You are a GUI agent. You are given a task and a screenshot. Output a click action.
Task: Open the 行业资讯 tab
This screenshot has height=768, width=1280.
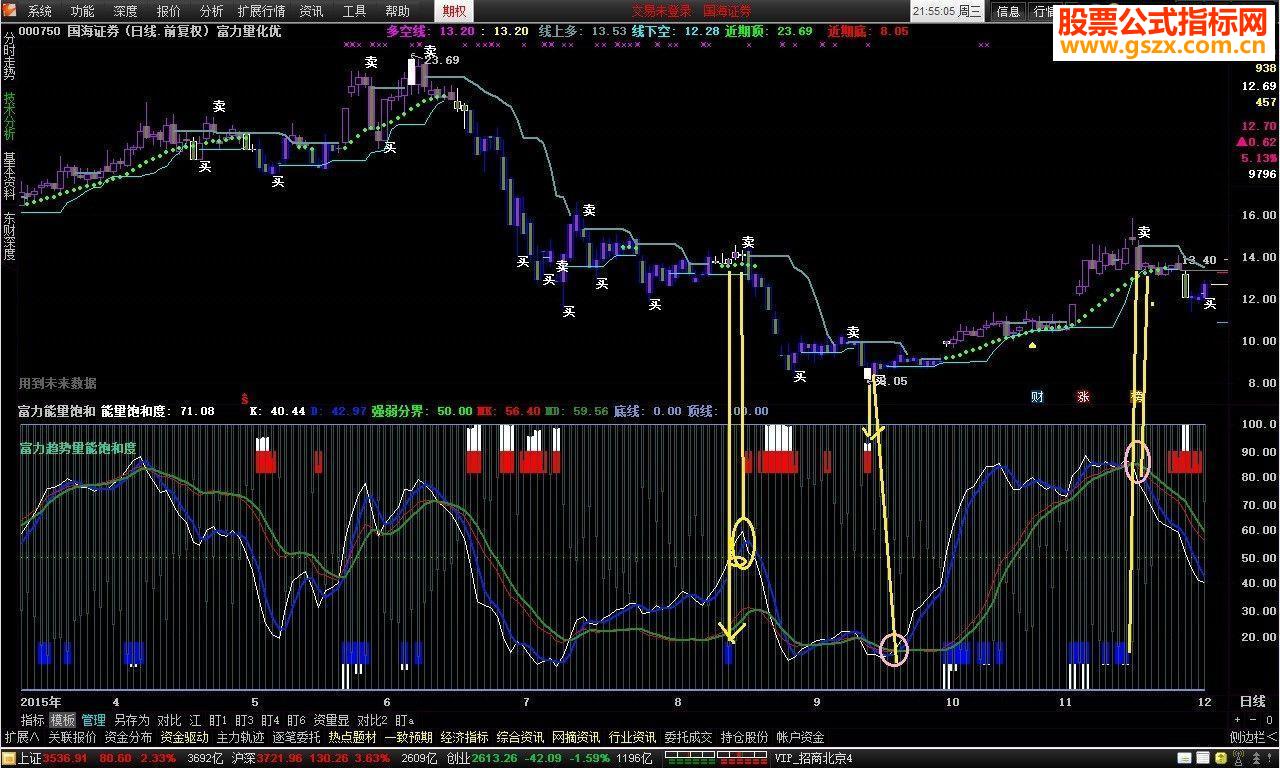(x=632, y=737)
